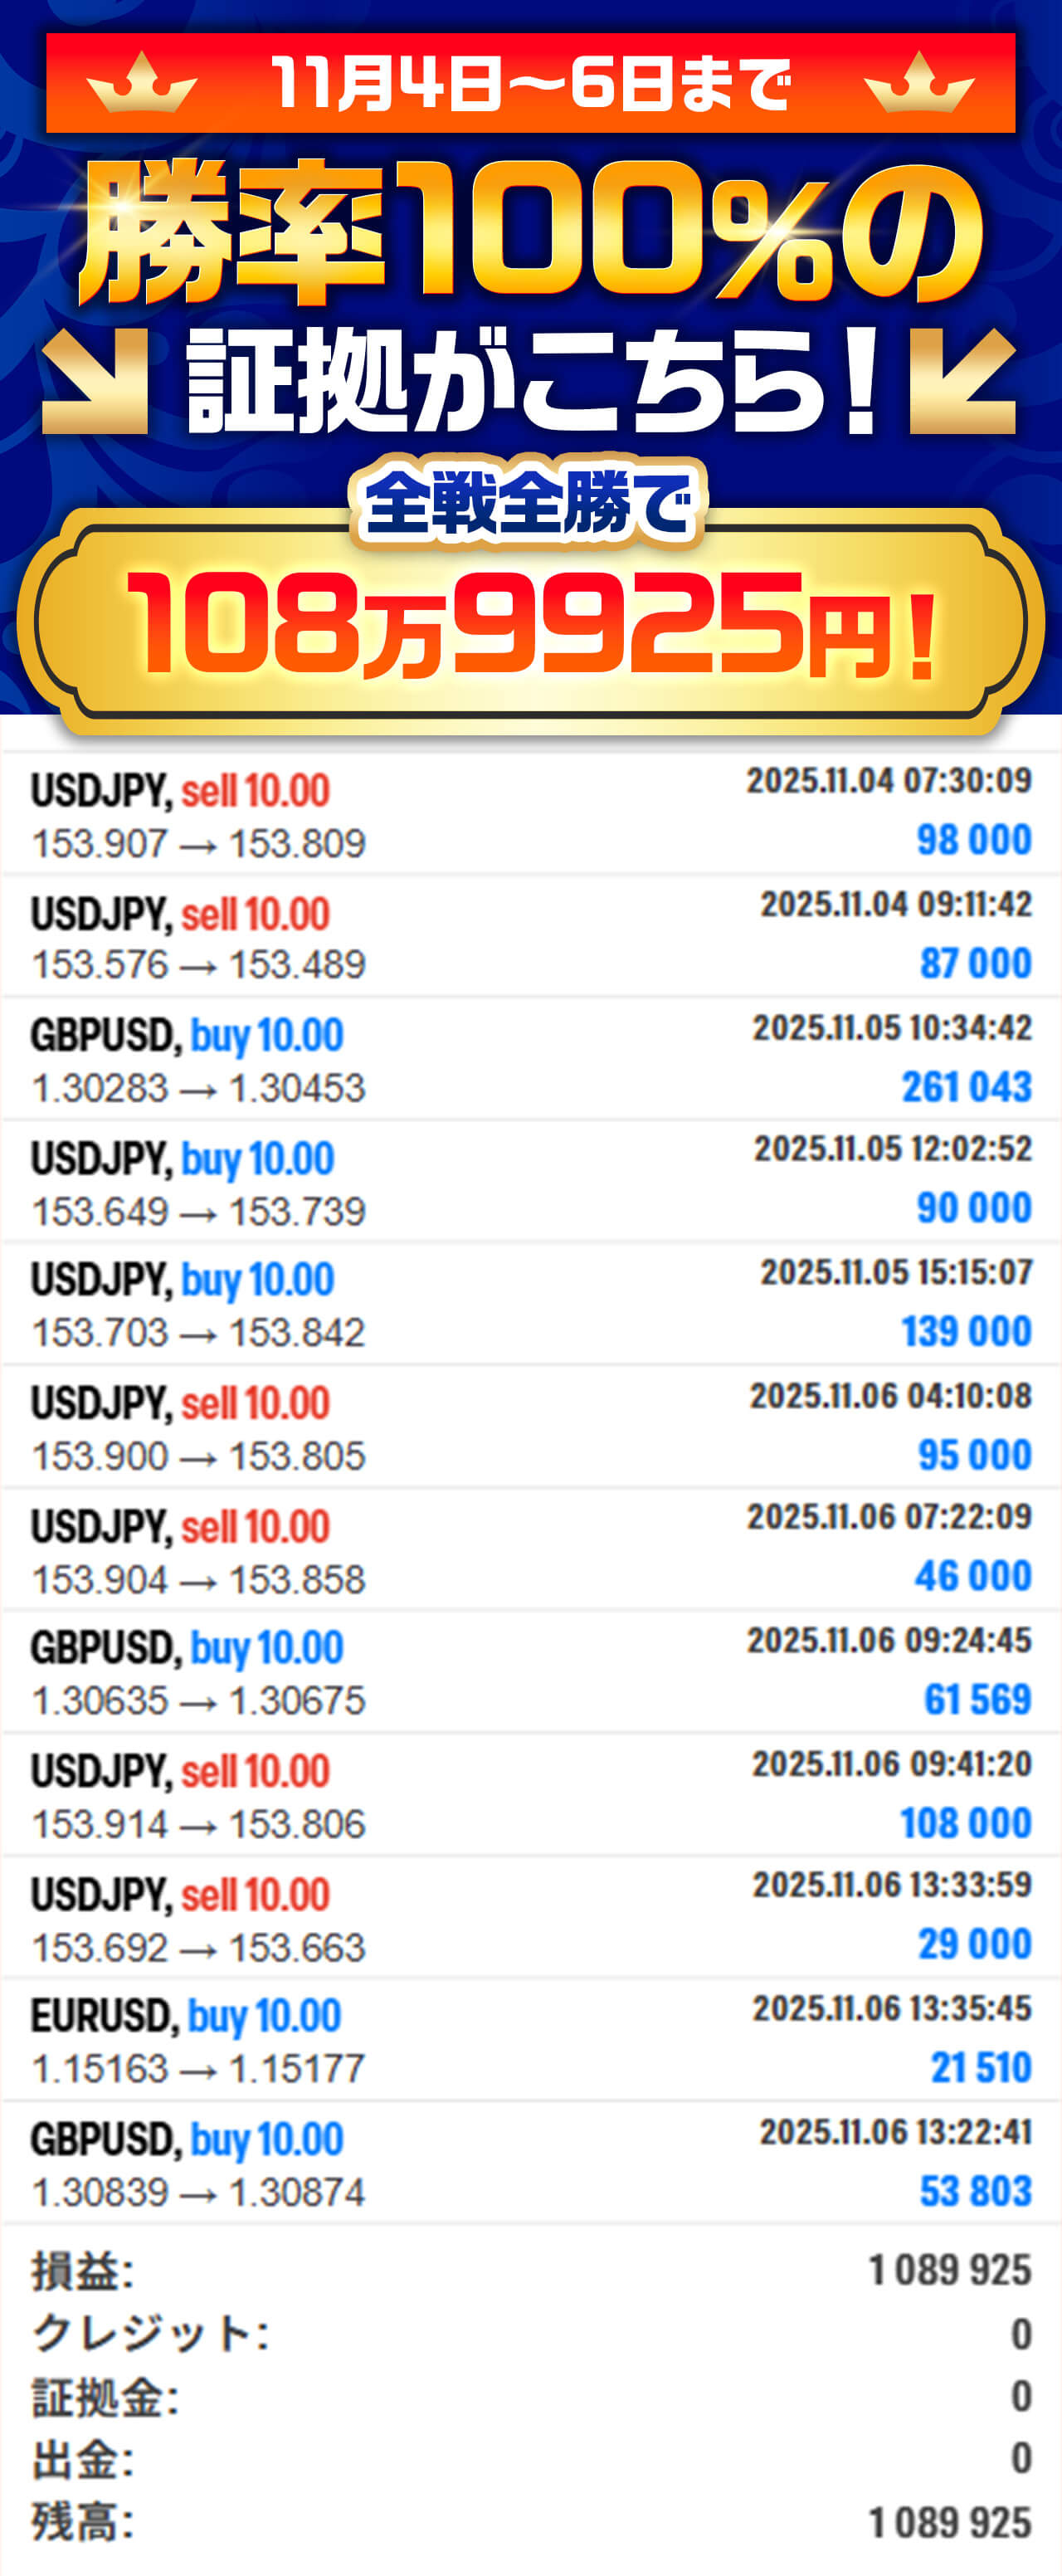Open the GBPUSD trade with profit 53 803
The width and height of the screenshot is (1062, 2576).
tap(531, 2163)
